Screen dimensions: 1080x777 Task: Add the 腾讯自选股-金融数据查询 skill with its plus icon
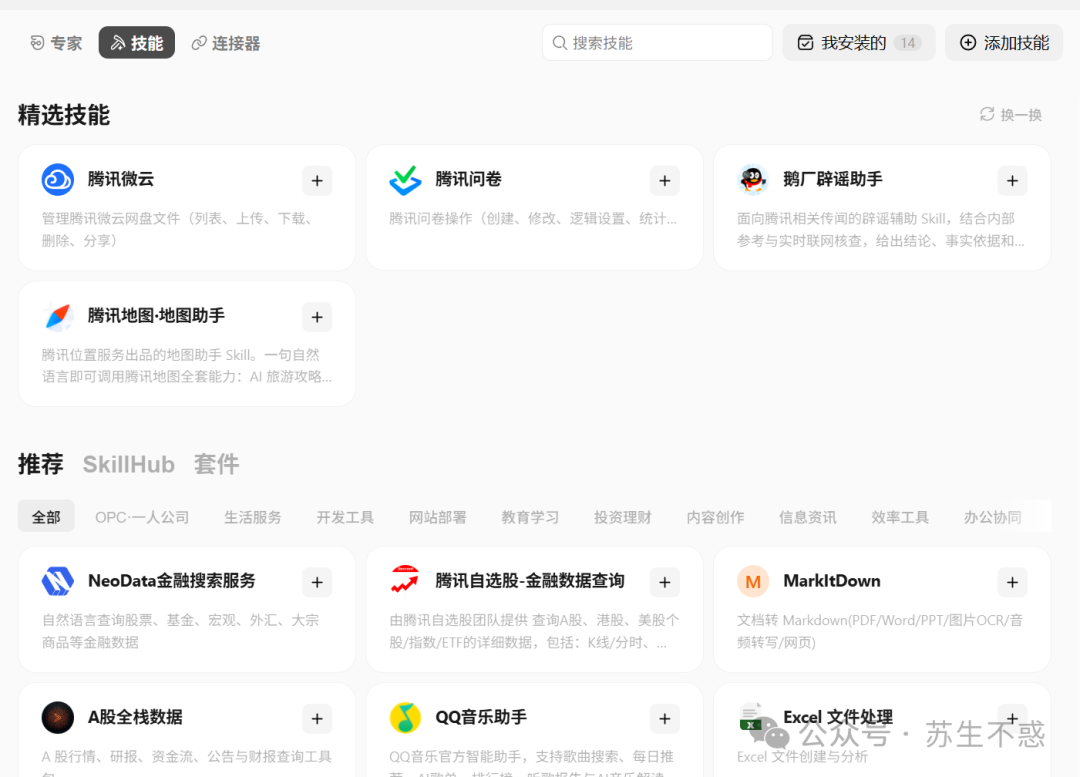point(665,582)
